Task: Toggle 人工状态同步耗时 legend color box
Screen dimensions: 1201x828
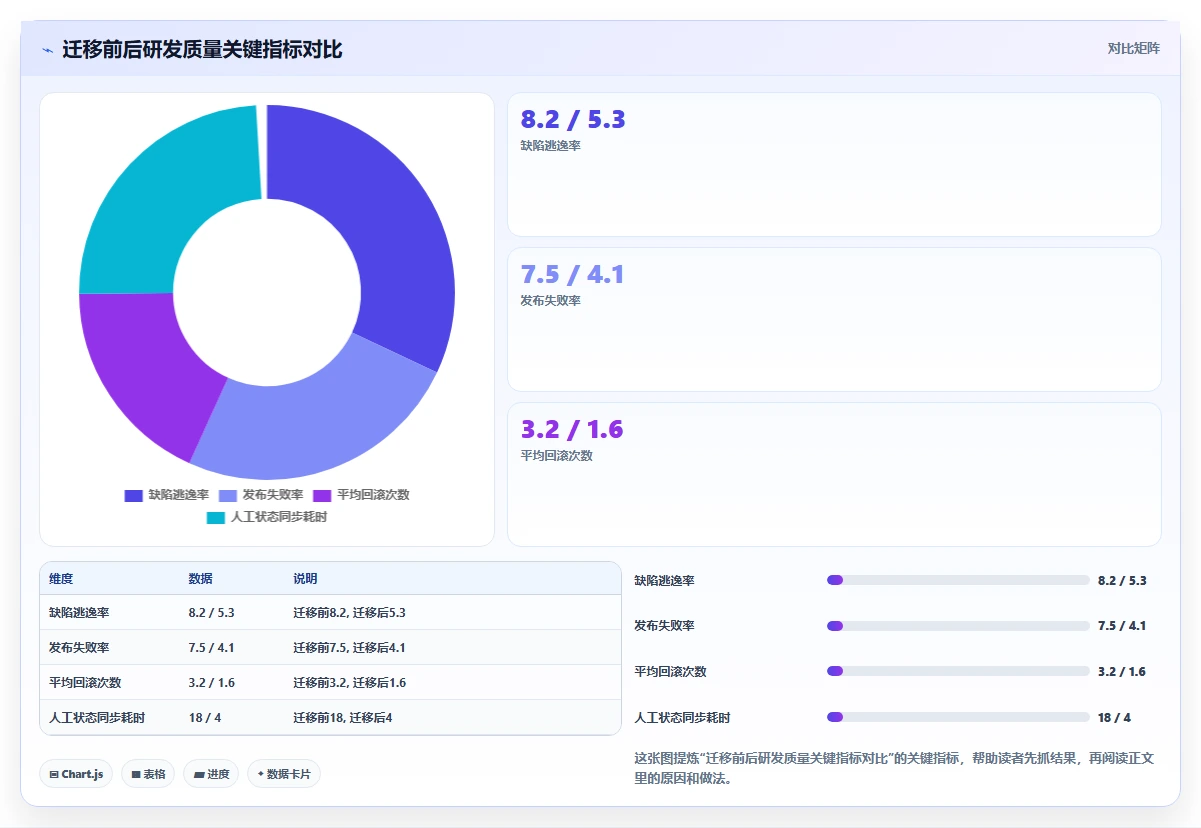Action: point(216,517)
